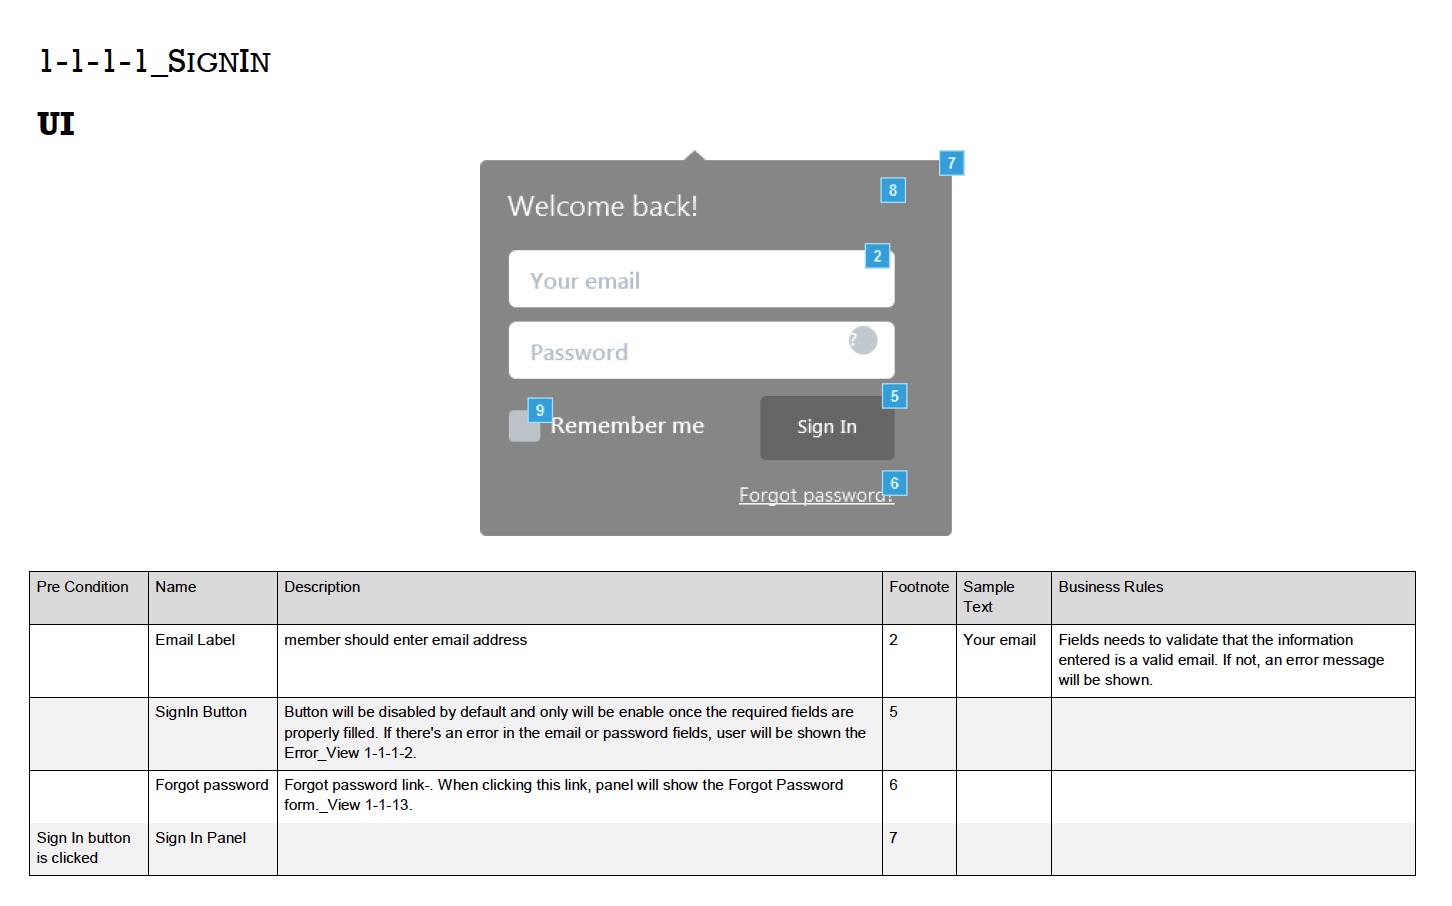Click footnote cell 6 in Forgot password row
This screenshot has width=1452, height=906.
tap(919, 797)
